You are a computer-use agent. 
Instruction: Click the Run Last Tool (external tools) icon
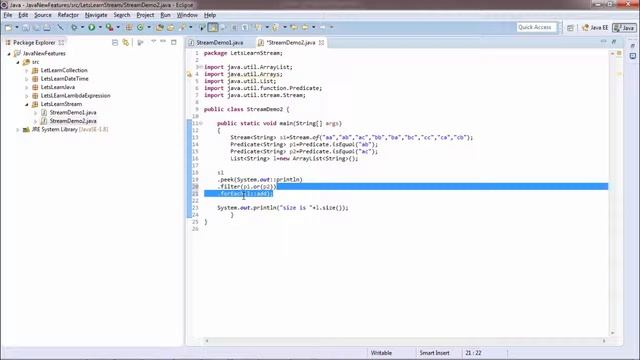[109, 27]
